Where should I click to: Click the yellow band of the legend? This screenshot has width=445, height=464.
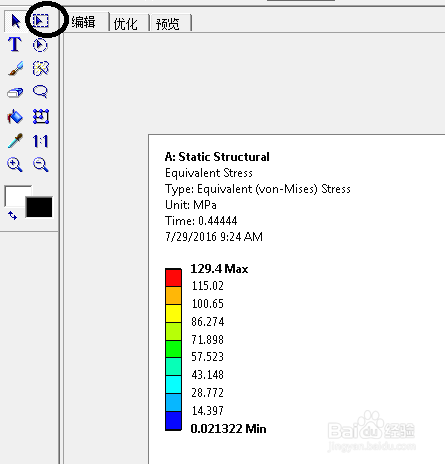173,313
